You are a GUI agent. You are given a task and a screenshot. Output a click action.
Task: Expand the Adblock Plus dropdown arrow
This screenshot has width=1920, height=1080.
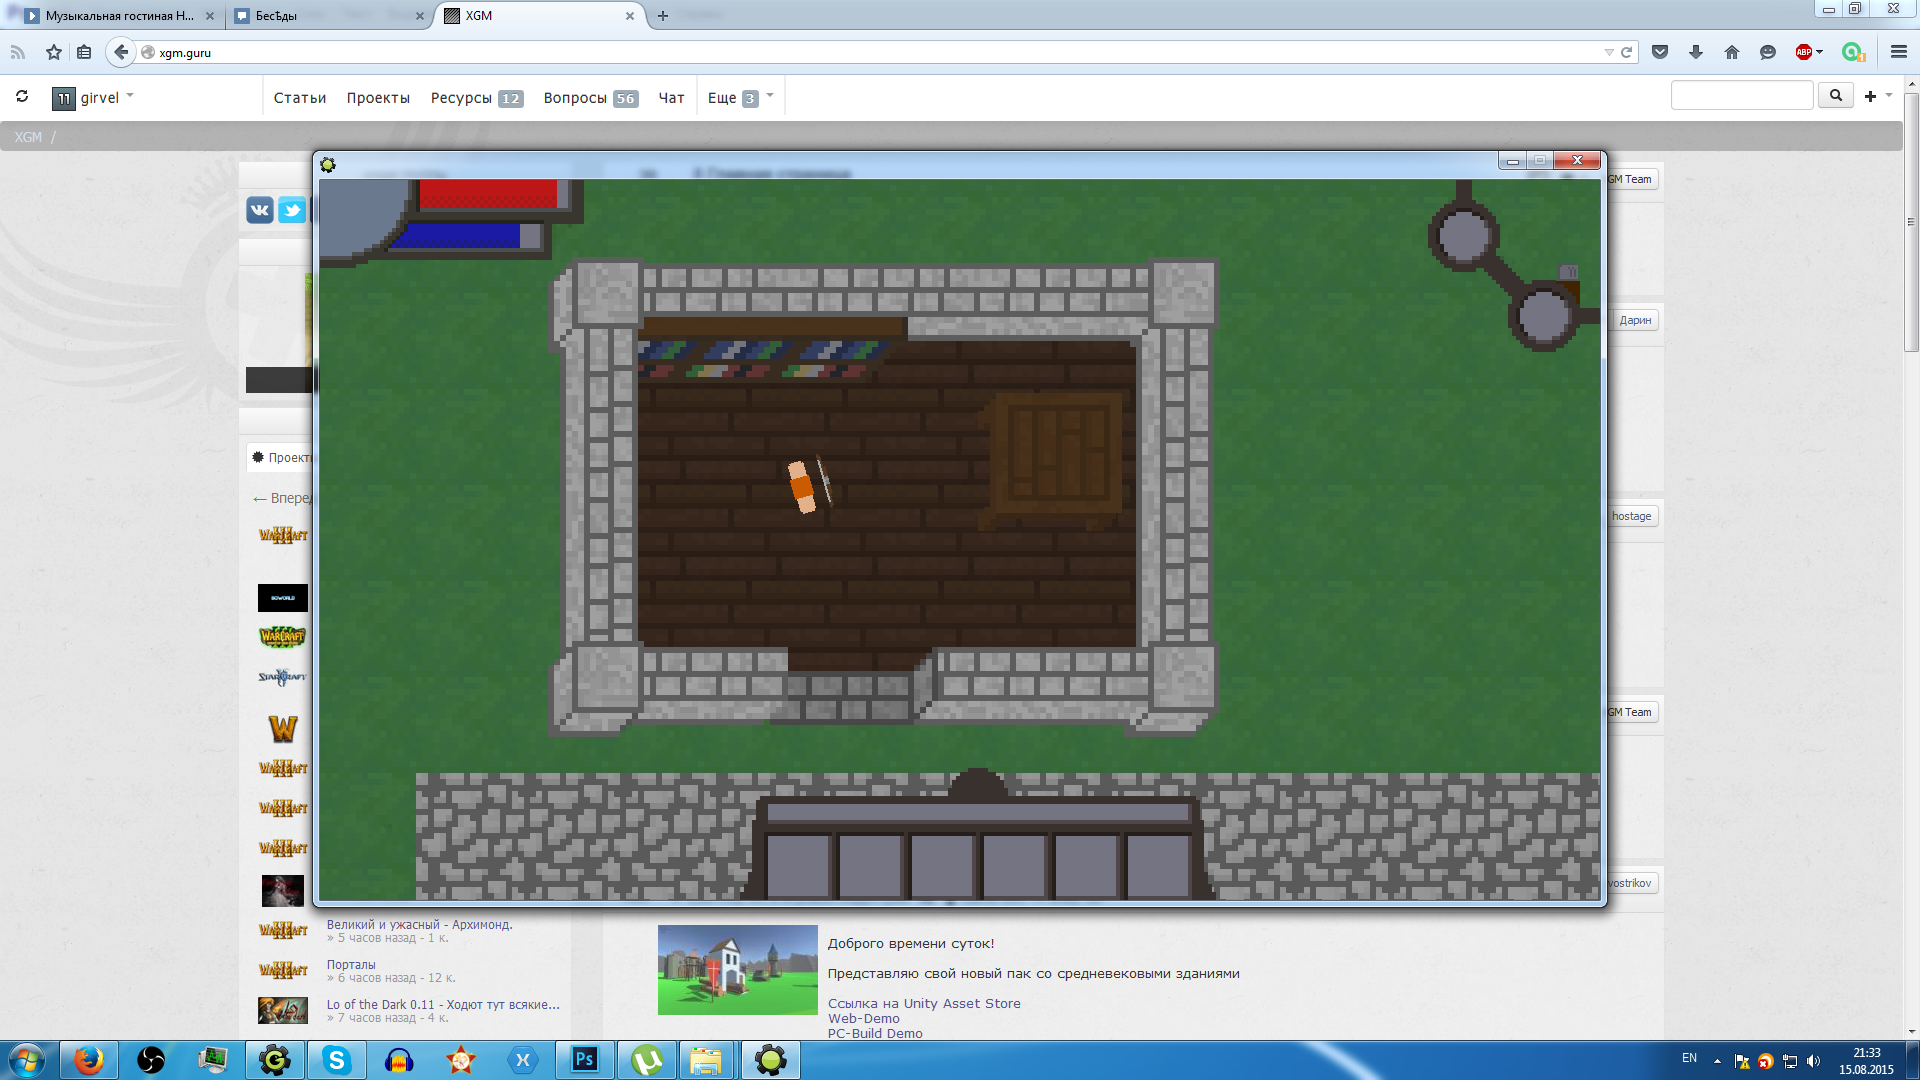tap(1819, 52)
